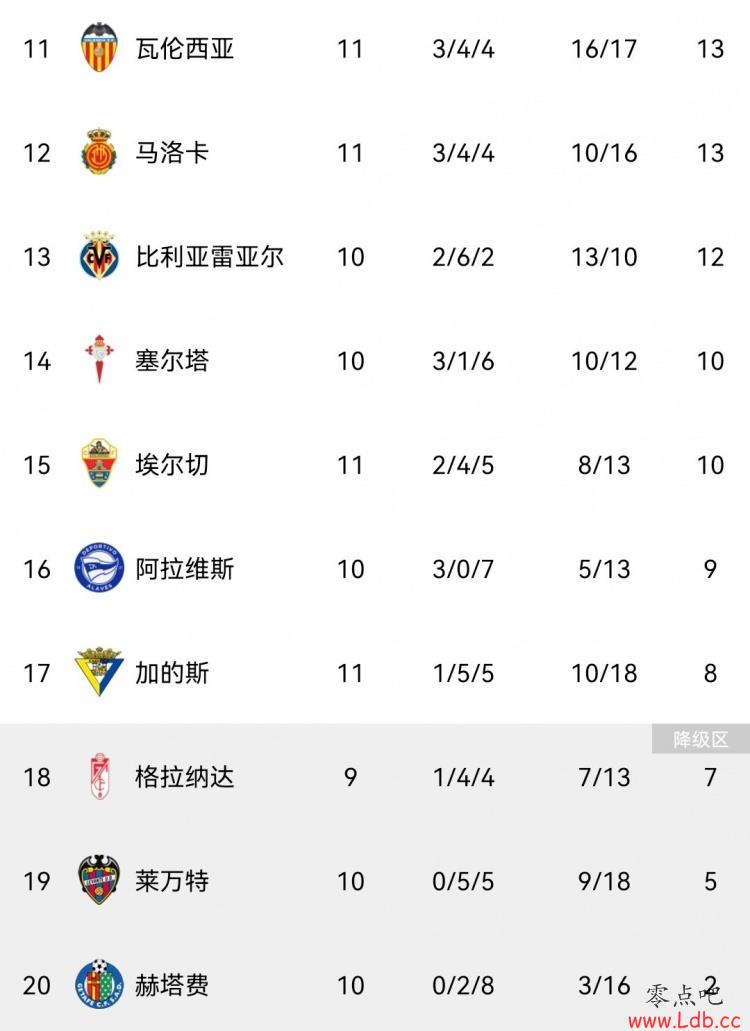Select the 阿拉维斯 team name
Image resolution: width=750 pixels, height=1031 pixels.
pyautogui.click(x=185, y=569)
